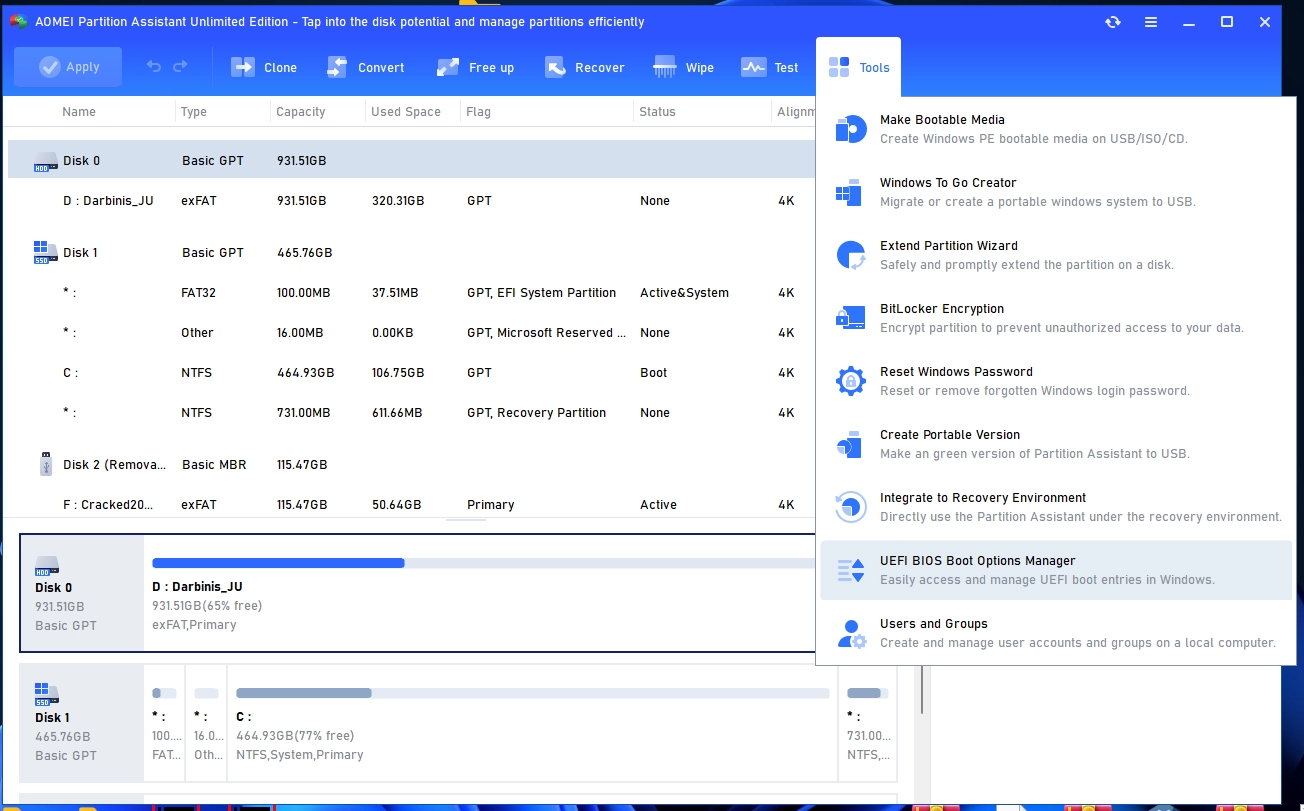This screenshot has width=1304, height=811.
Task: Sort by the Type column header
Action: [x=194, y=112]
